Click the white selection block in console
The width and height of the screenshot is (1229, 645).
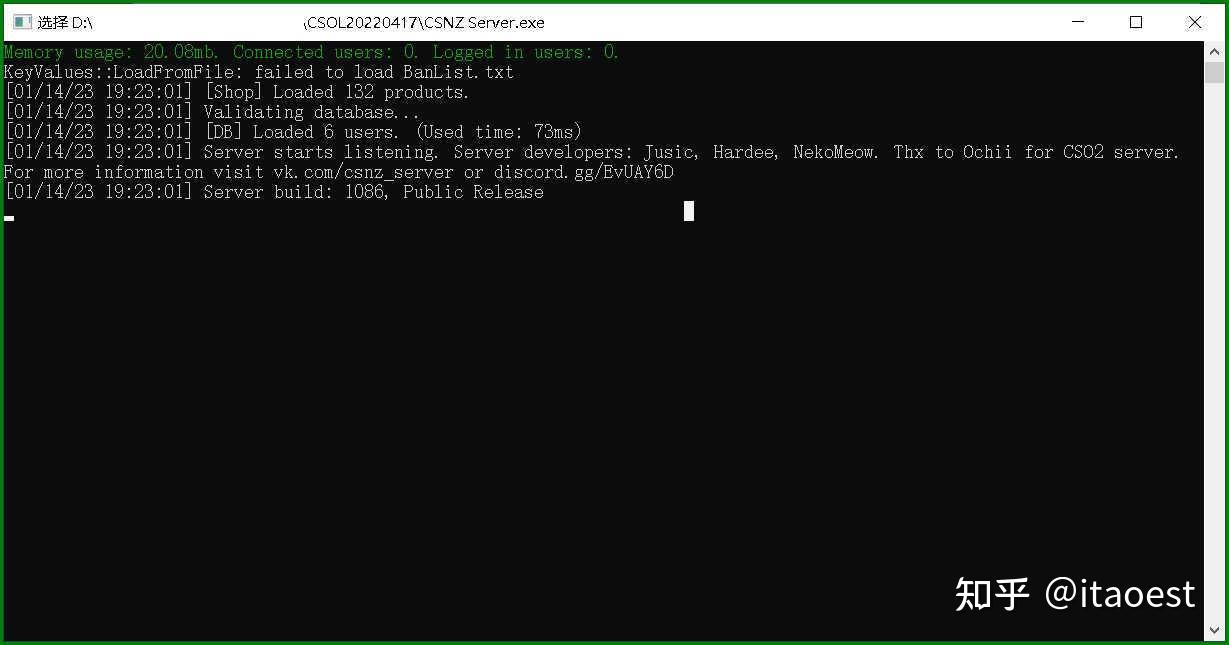(x=689, y=211)
